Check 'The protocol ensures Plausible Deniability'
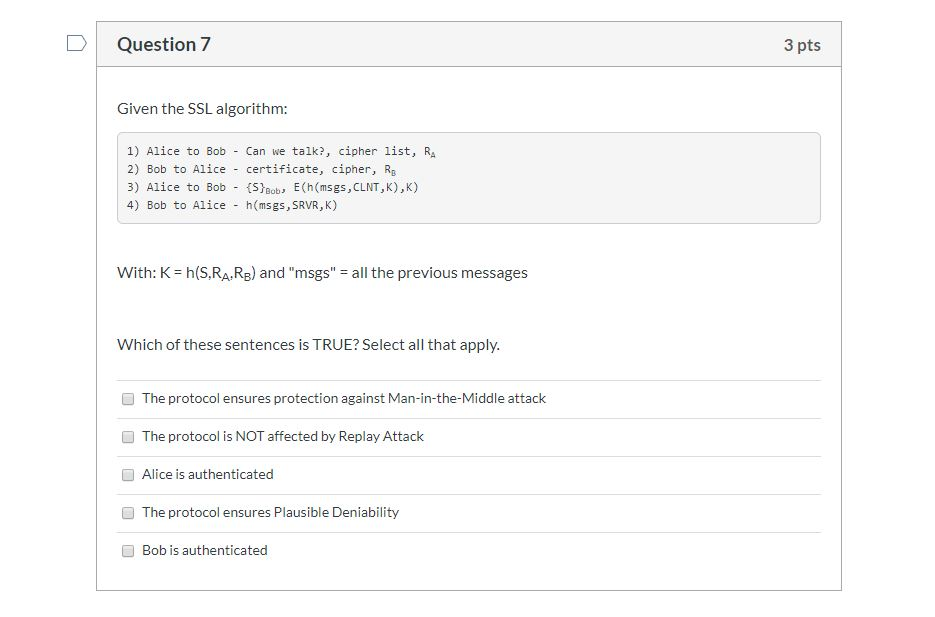 click(128, 512)
